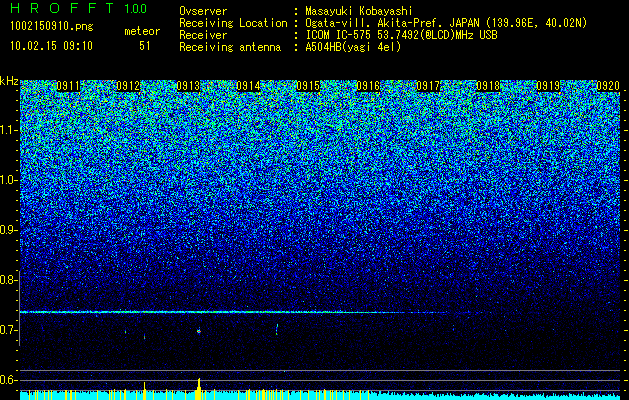Select the ICOM IC-575 receiver text
The height and width of the screenshot is (400, 629).
click(402, 35)
